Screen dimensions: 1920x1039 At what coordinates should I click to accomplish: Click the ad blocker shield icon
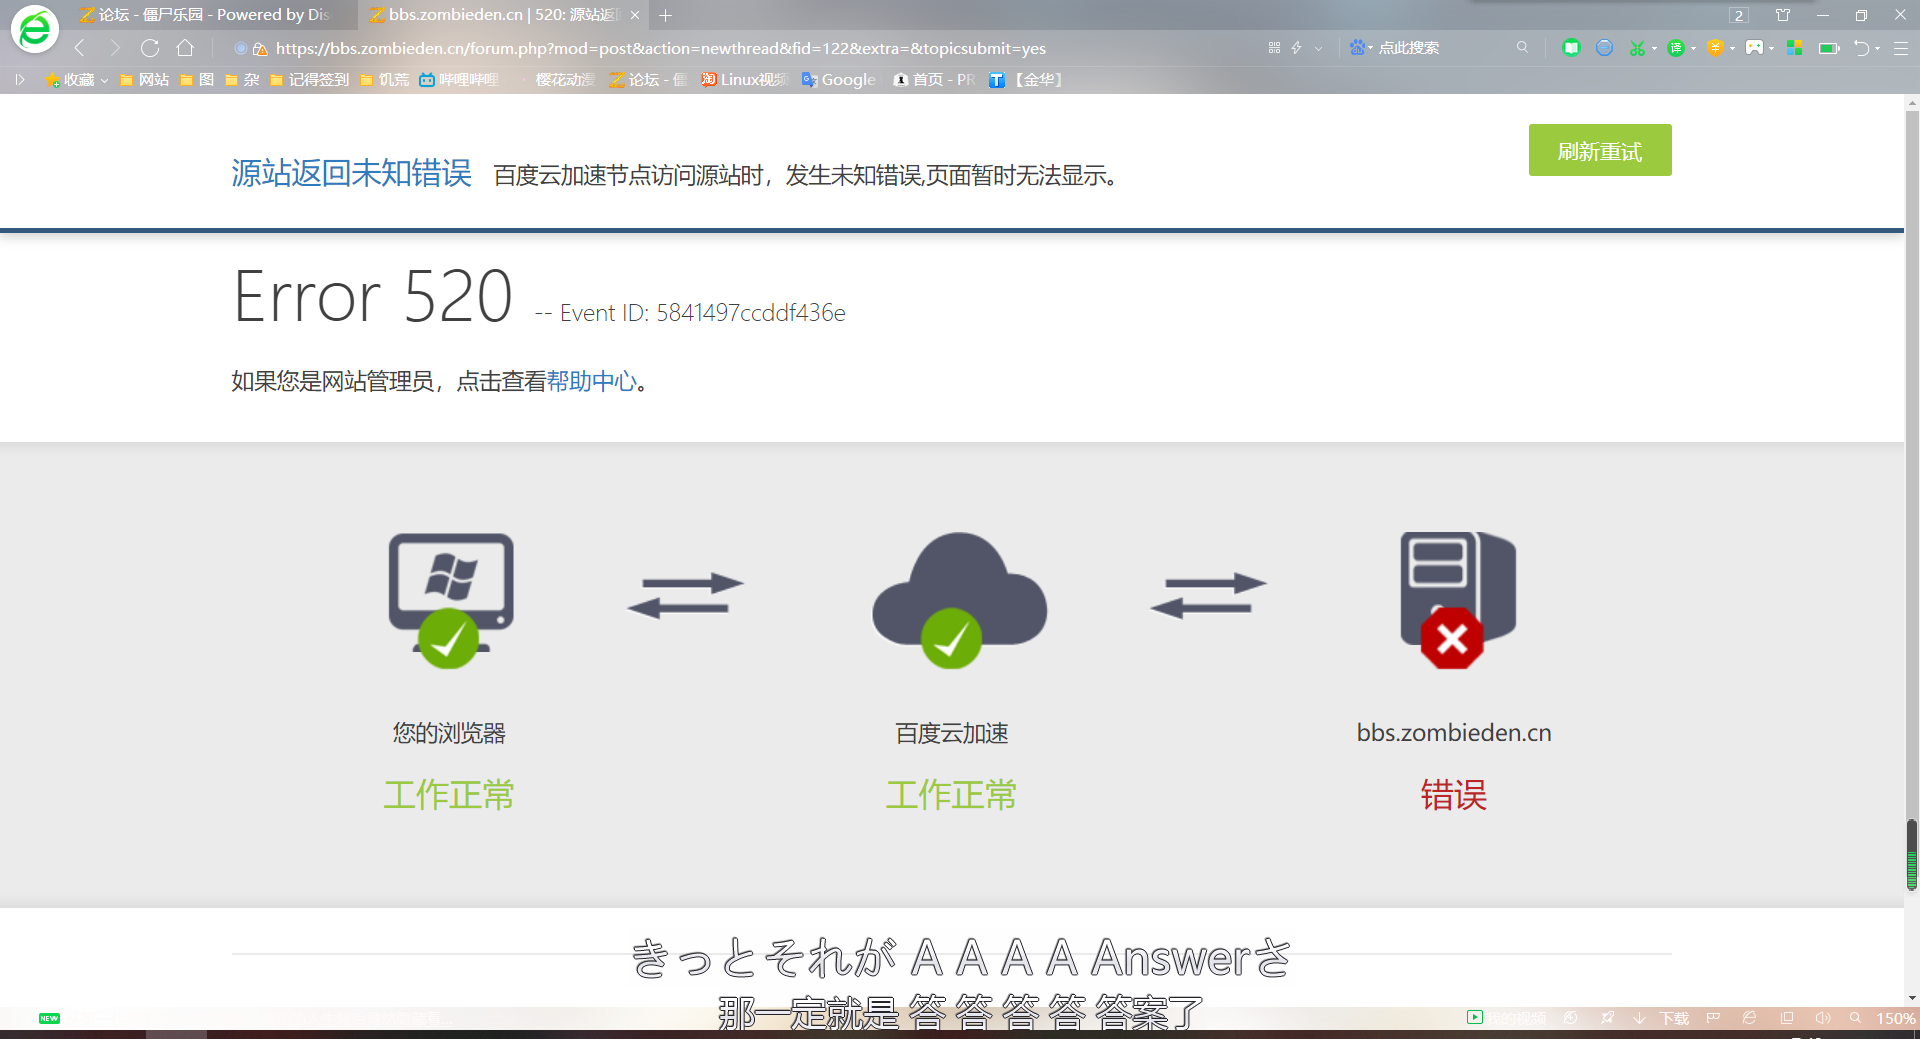tap(1715, 47)
